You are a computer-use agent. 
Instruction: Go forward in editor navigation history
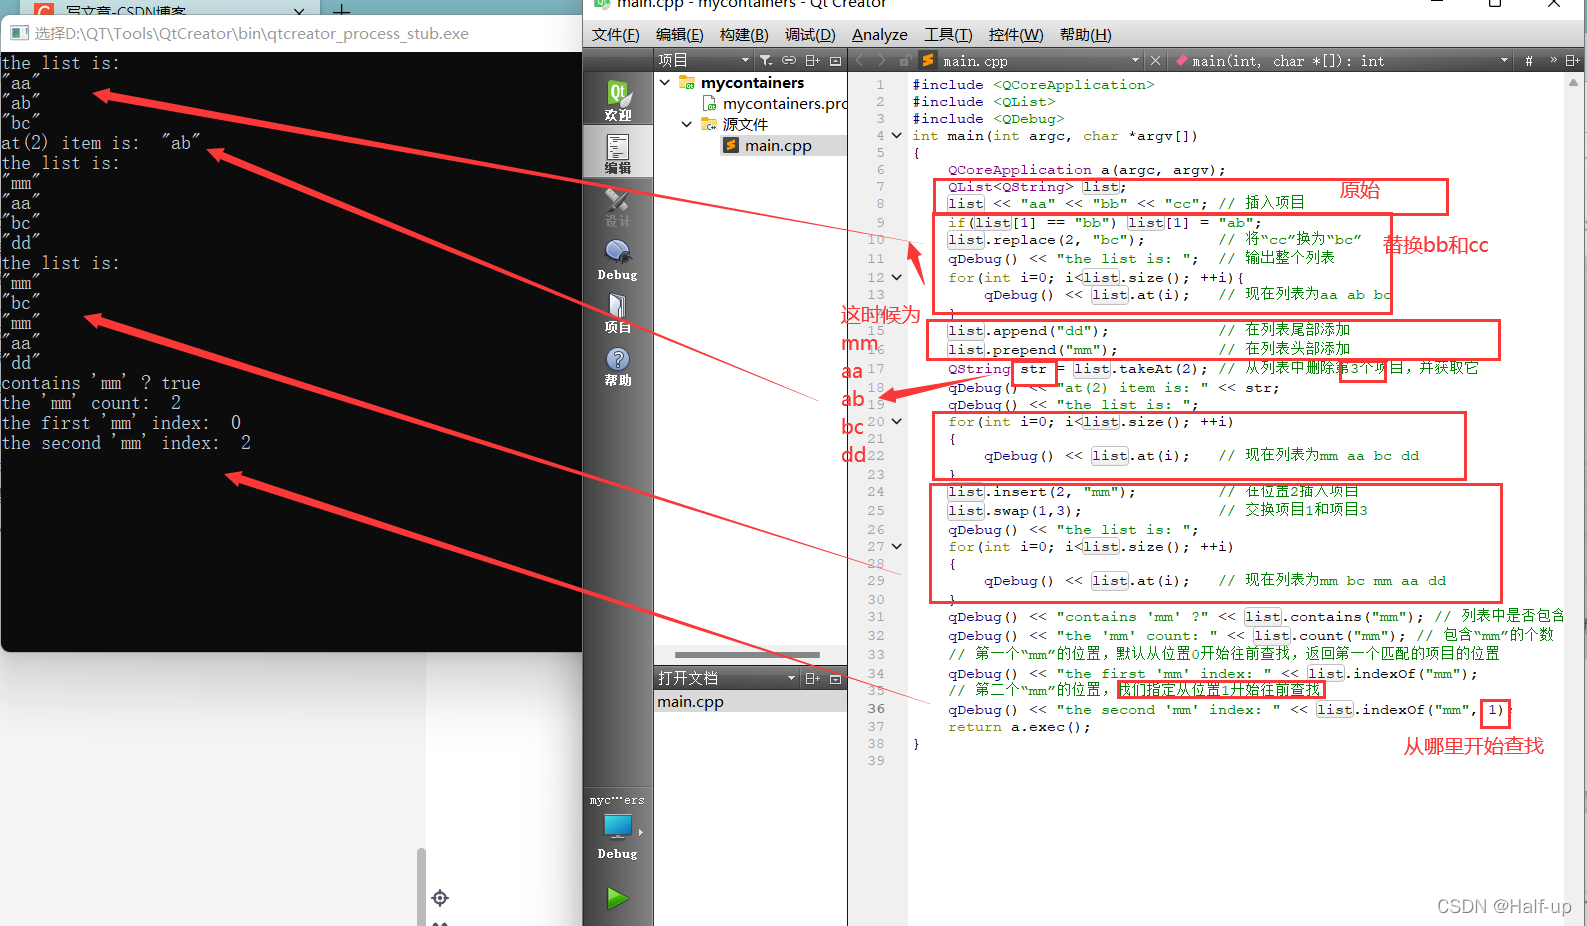[x=881, y=61]
